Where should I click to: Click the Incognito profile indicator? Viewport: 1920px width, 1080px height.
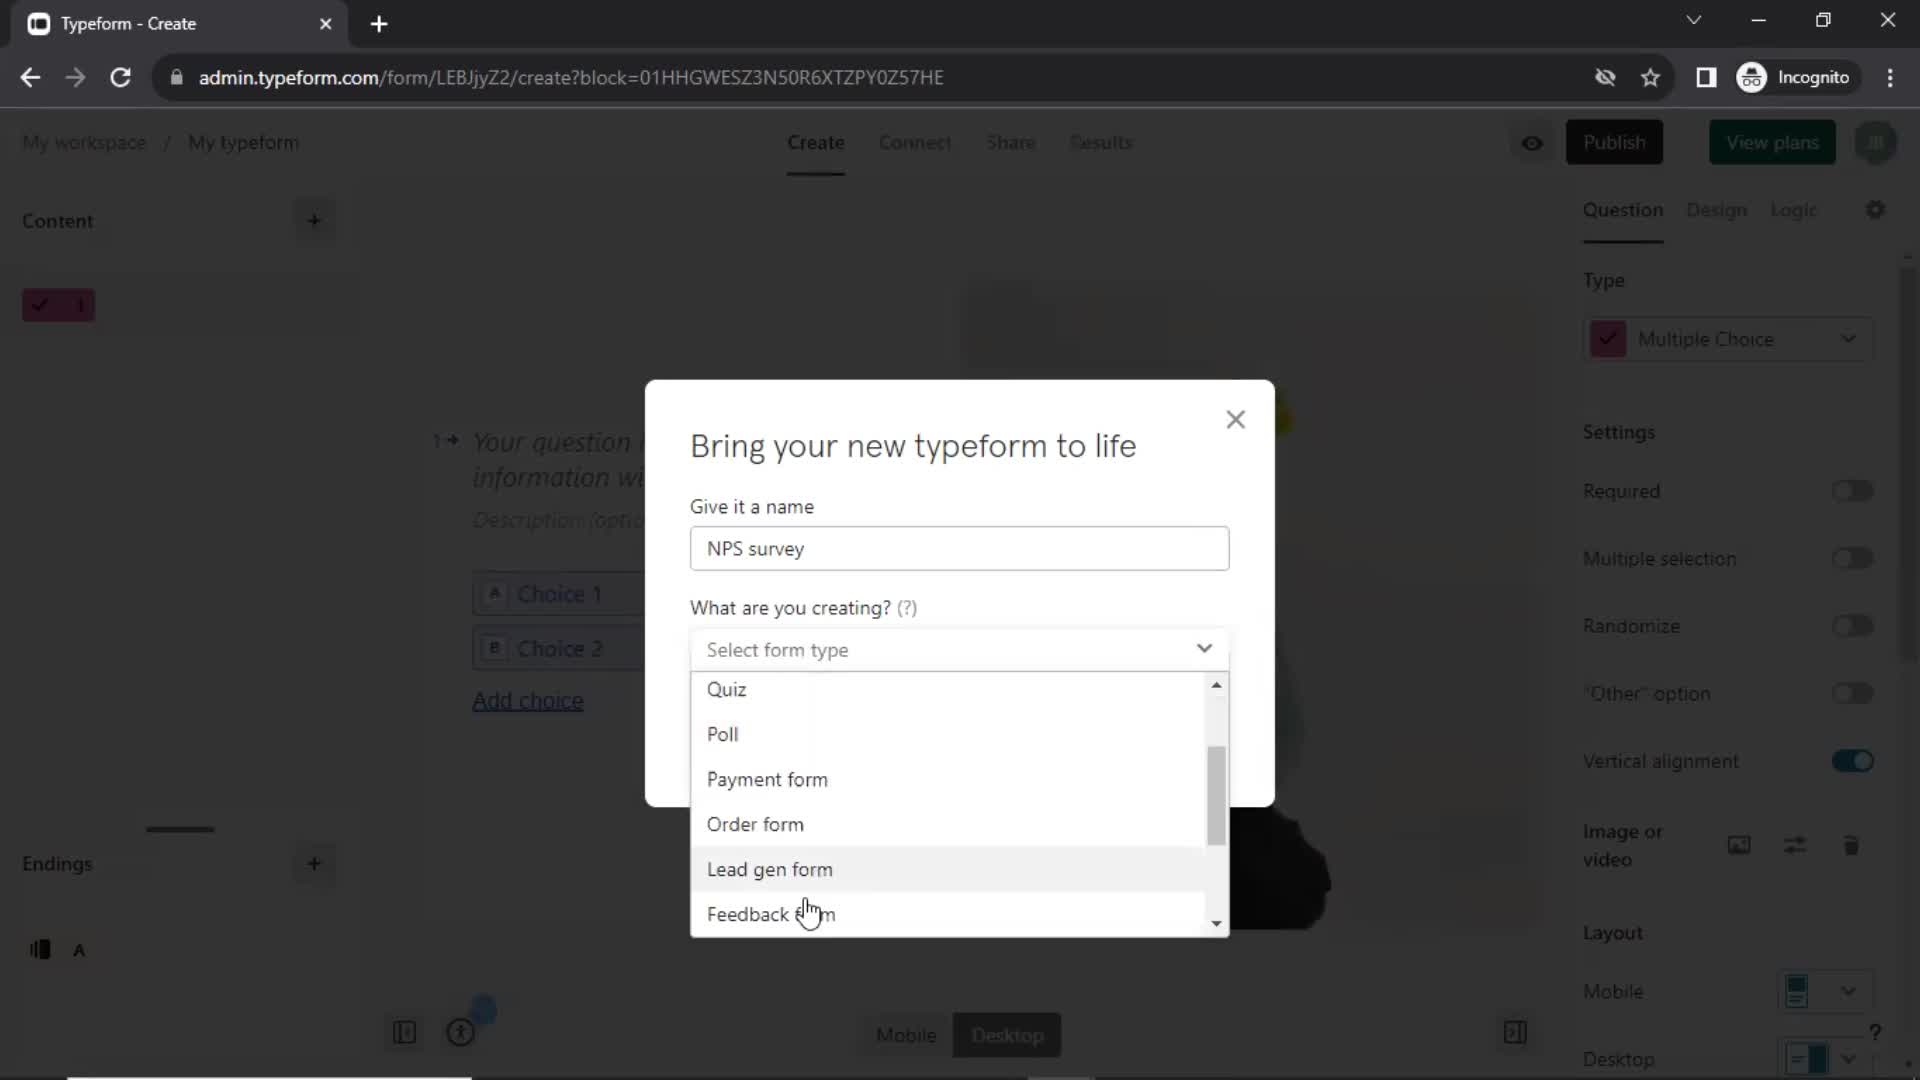pos(1796,77)
